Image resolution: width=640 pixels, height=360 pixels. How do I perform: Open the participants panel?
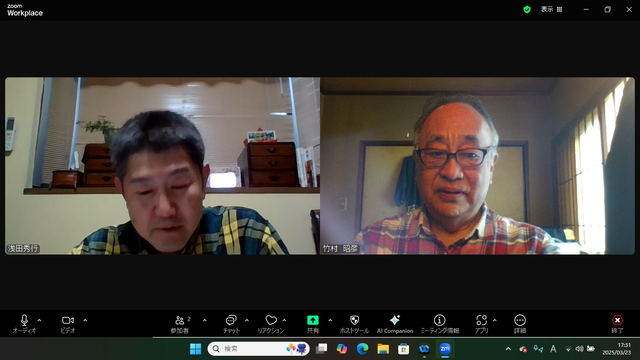[180, 324]
